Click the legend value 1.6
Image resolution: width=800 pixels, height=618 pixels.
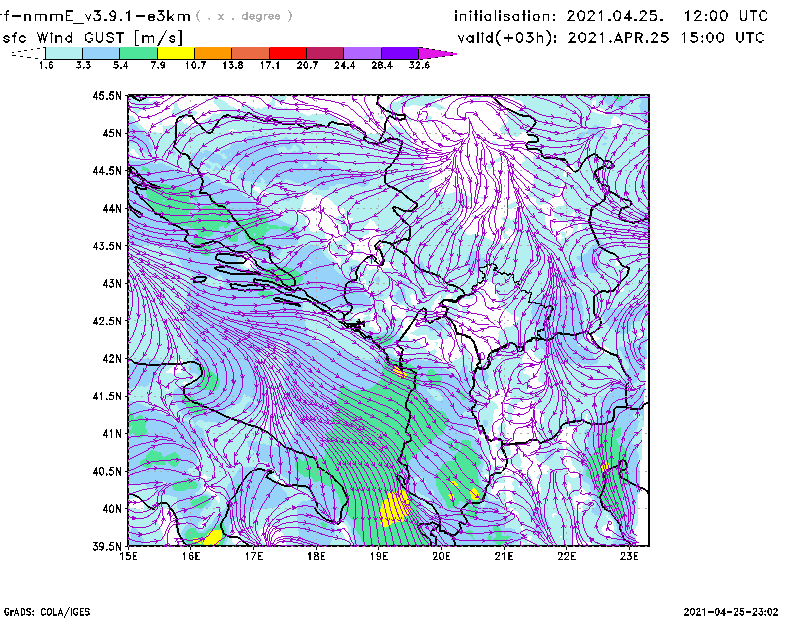pos(46,65)
